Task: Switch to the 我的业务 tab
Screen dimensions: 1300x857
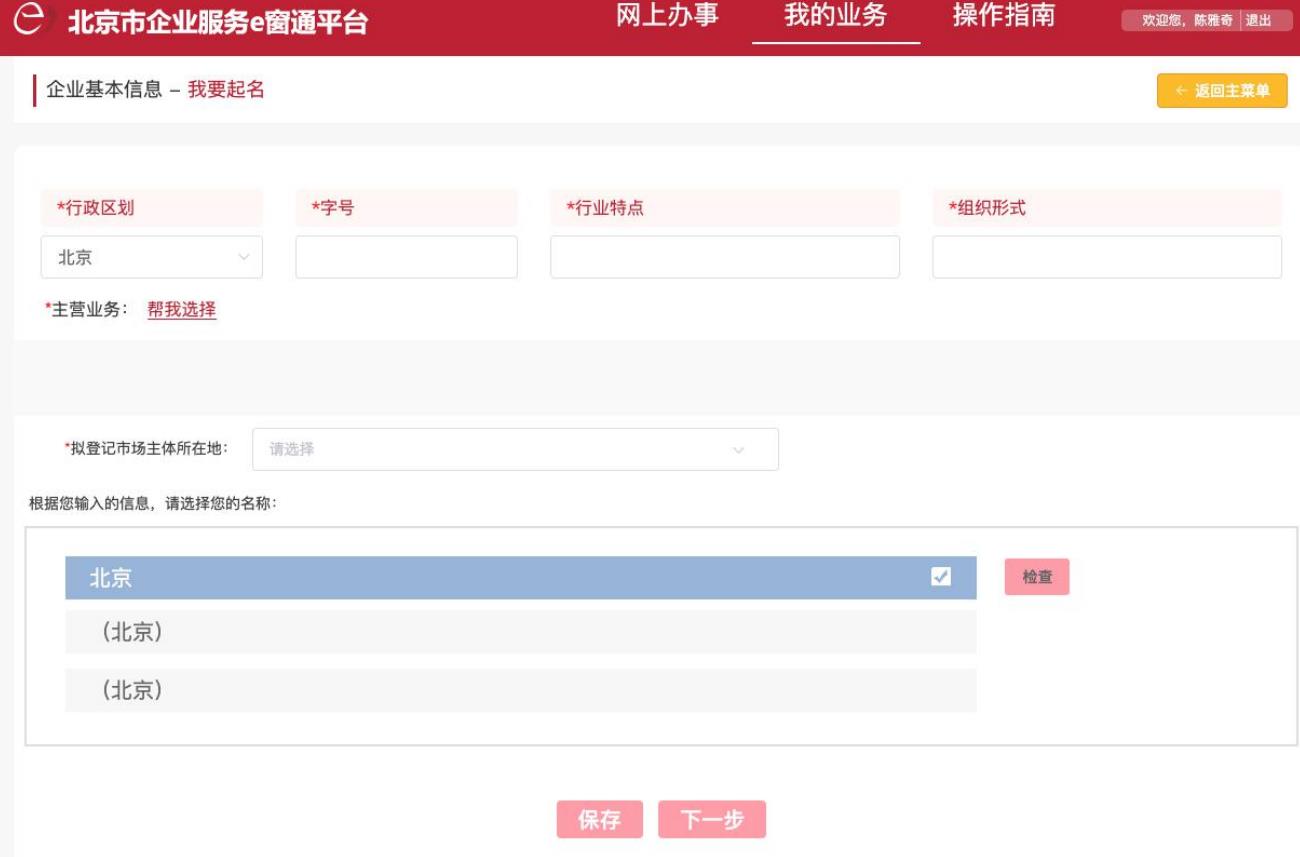Action: (835, 18)
